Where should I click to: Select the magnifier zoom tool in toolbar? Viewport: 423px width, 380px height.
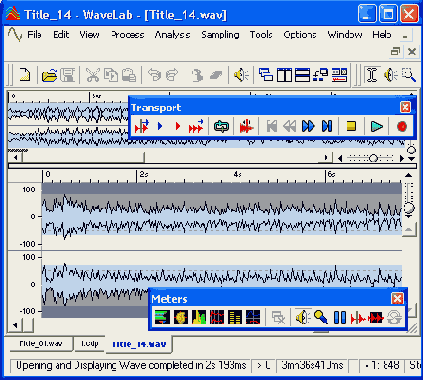408,75
